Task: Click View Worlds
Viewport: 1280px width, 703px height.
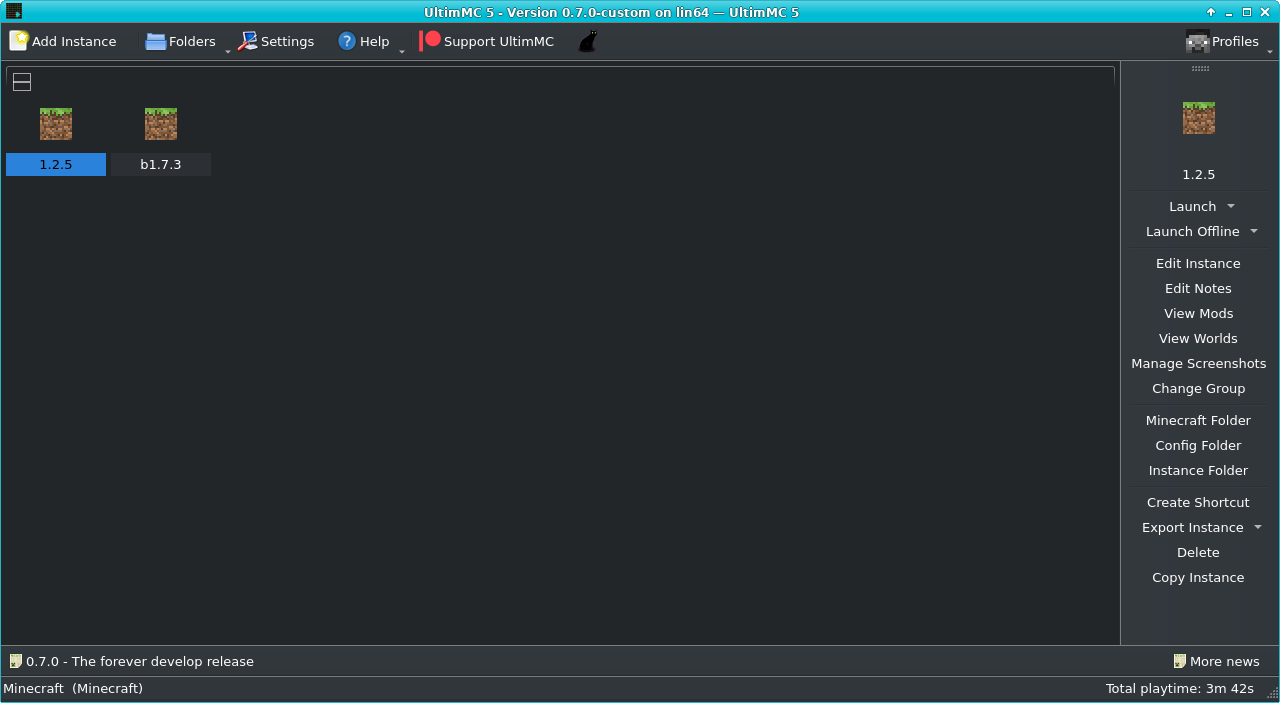Action: tap(1198, 338)
